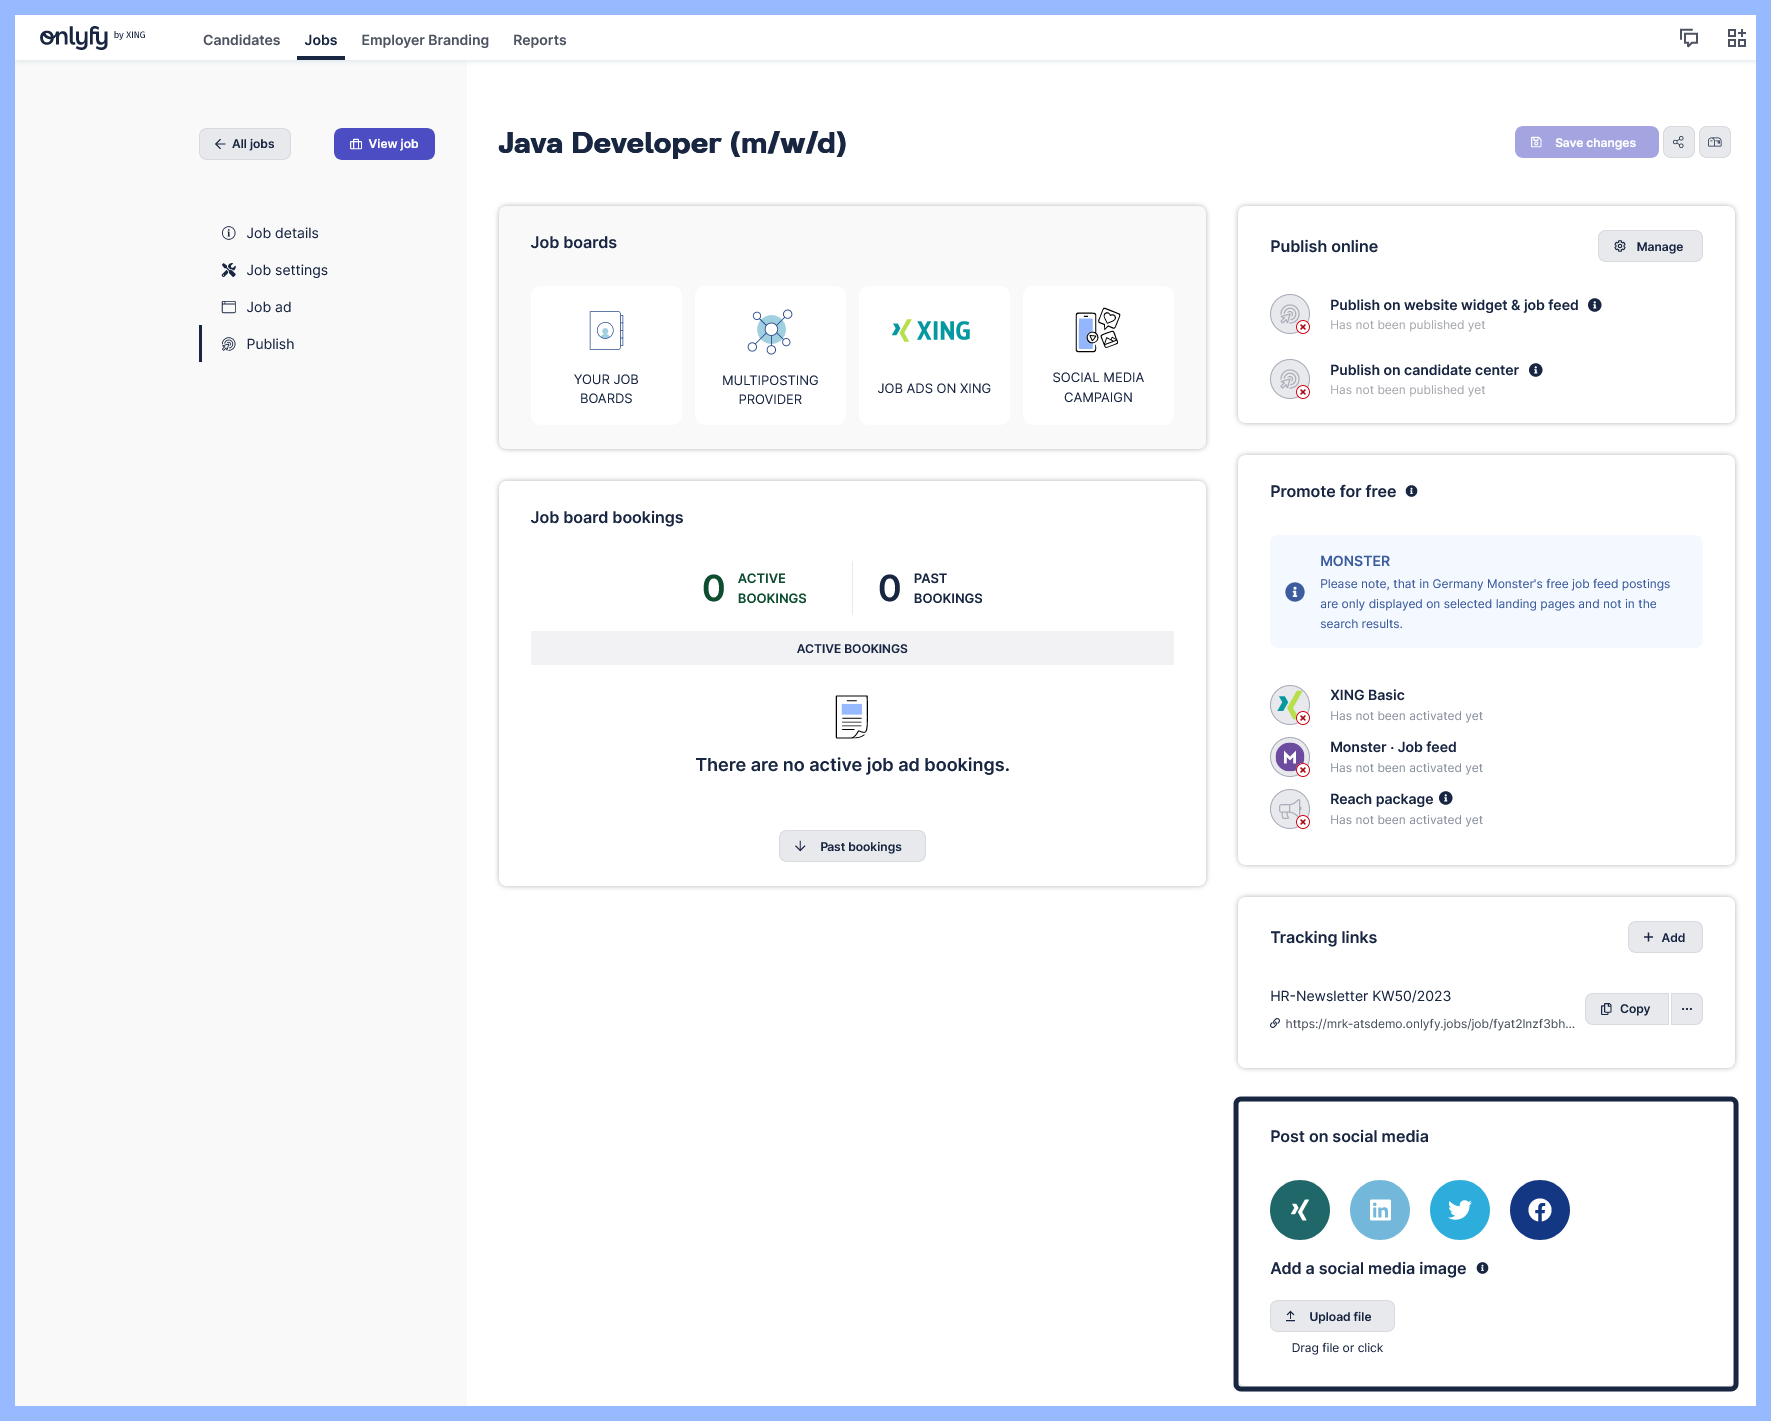Open the apps grid icon in header

click(1736, 38)
